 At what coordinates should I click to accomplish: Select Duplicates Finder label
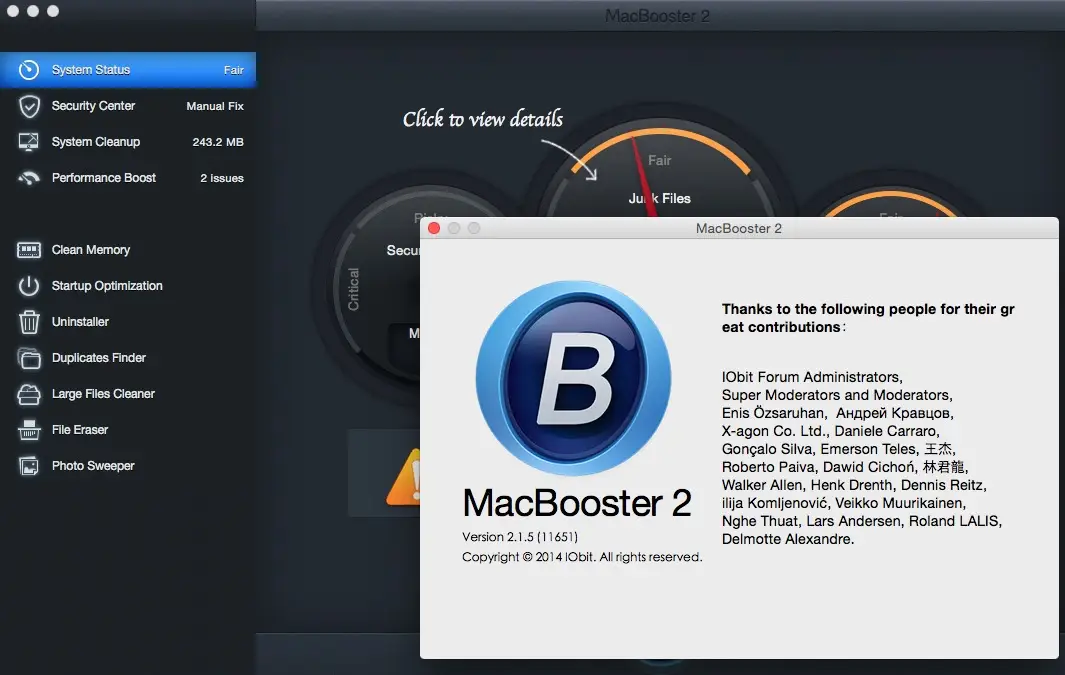[x=98, y=358]
